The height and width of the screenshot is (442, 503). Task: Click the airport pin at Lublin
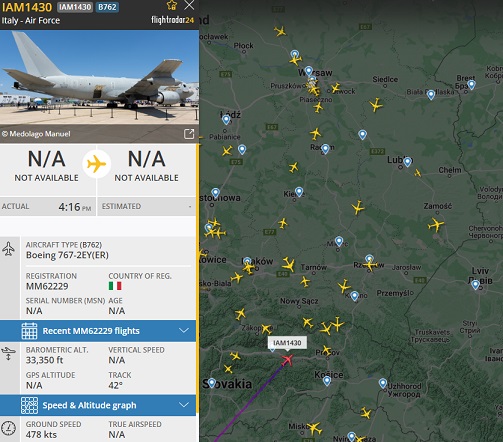tap(407, 162)
